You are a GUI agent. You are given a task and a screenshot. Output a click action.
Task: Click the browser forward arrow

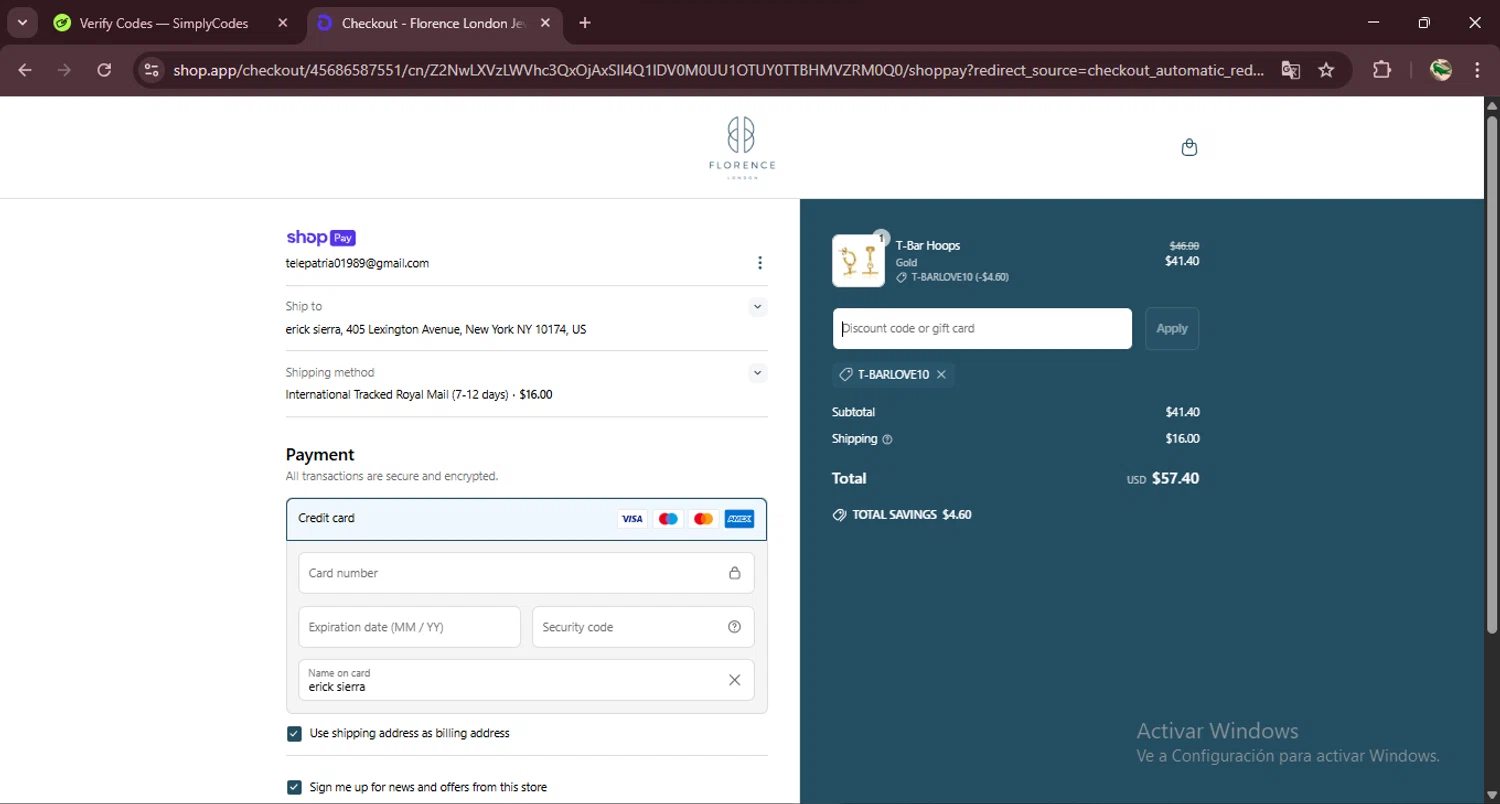pos(64,70)
